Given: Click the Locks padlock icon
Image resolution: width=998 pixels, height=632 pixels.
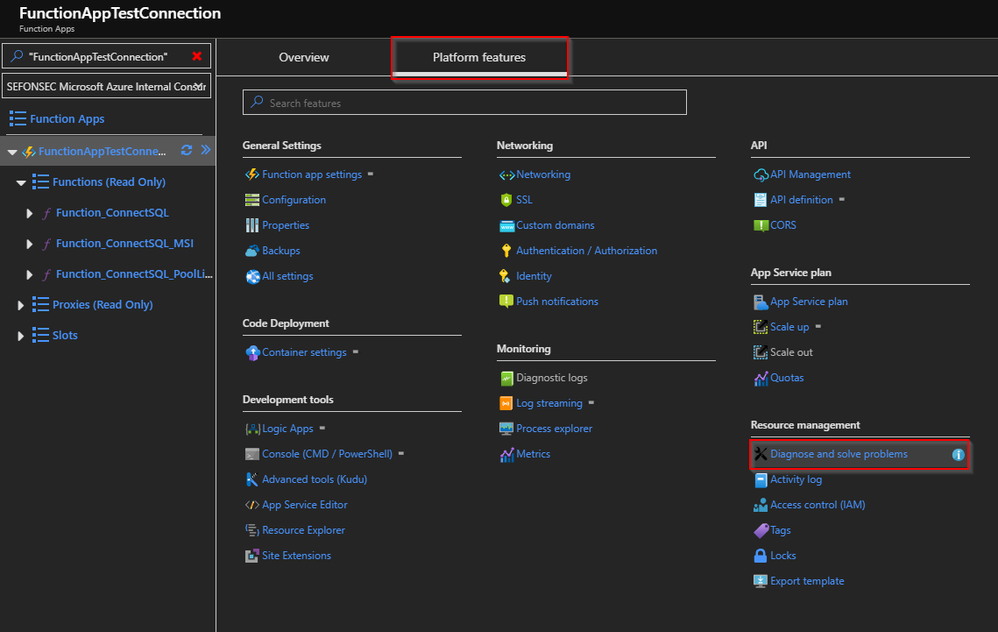Looking at the screenshot, I should pyautogui.click(x=761, y=555).
